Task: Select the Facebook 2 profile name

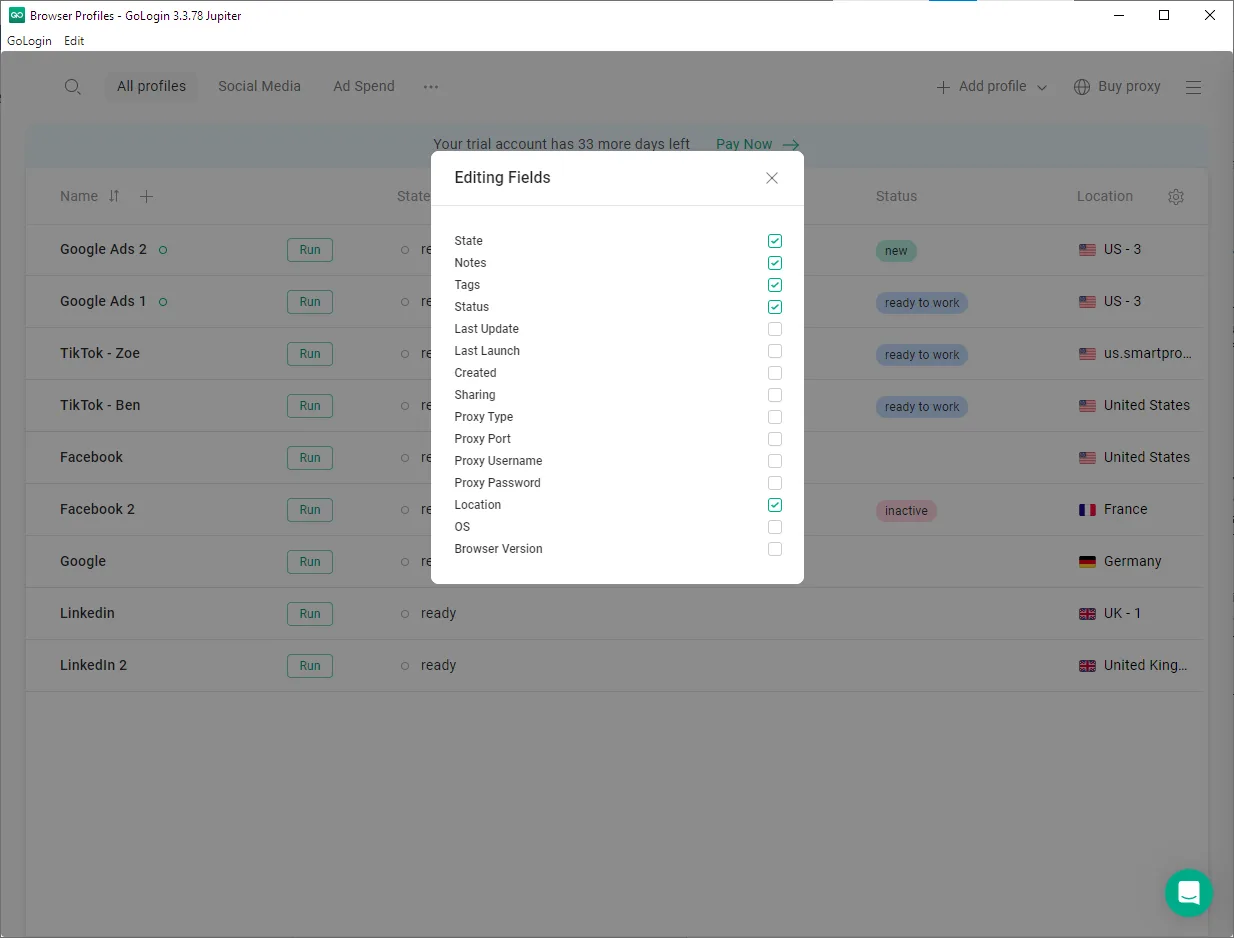Action: (x=97, y=509)
